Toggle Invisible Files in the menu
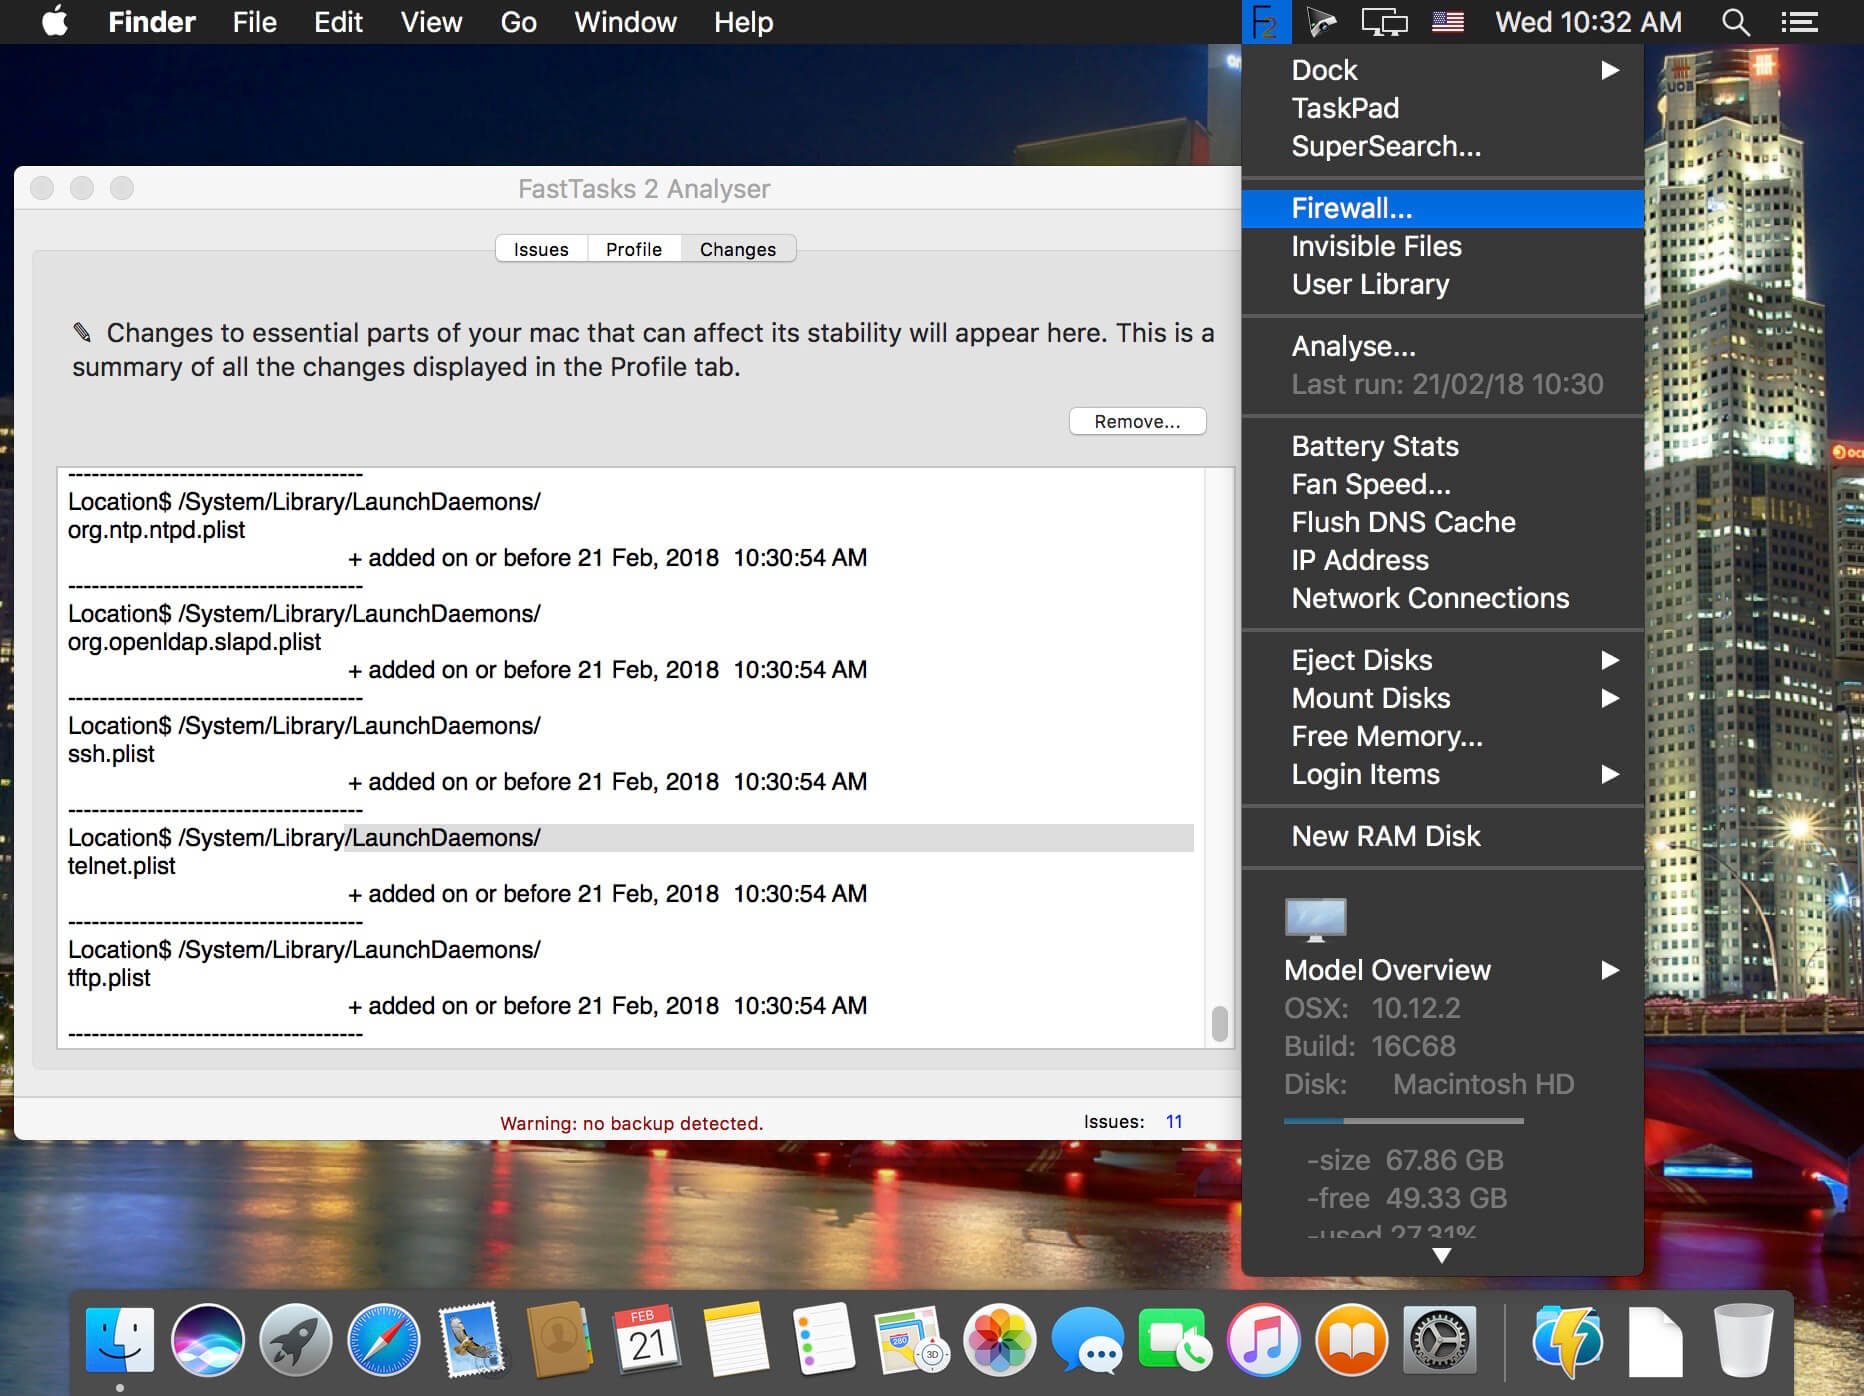 1443,246
